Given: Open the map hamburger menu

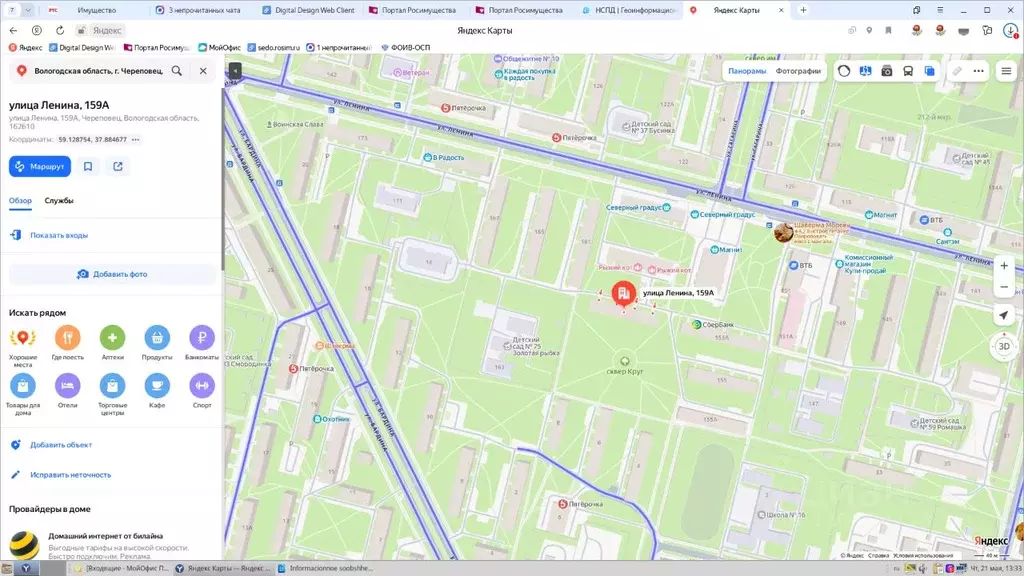Looking at the screenshot, I should (1006, 71).
